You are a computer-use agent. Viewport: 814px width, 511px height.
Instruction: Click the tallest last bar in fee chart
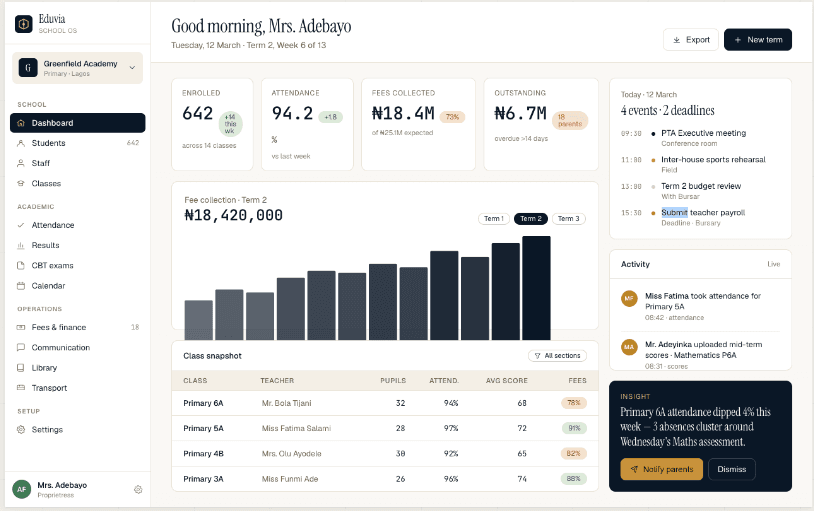tap(536, 288)
